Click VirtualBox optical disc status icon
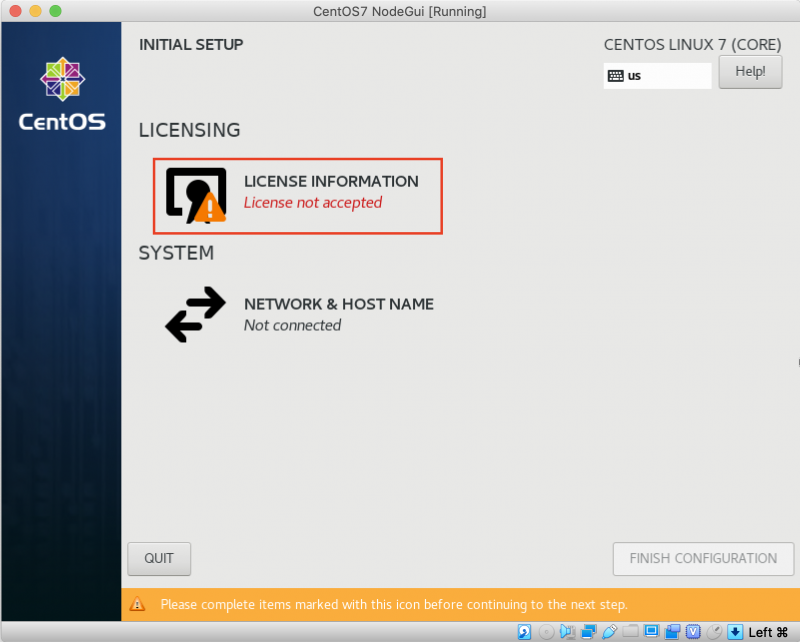This screenshot has height=642, width=800. 546,632
